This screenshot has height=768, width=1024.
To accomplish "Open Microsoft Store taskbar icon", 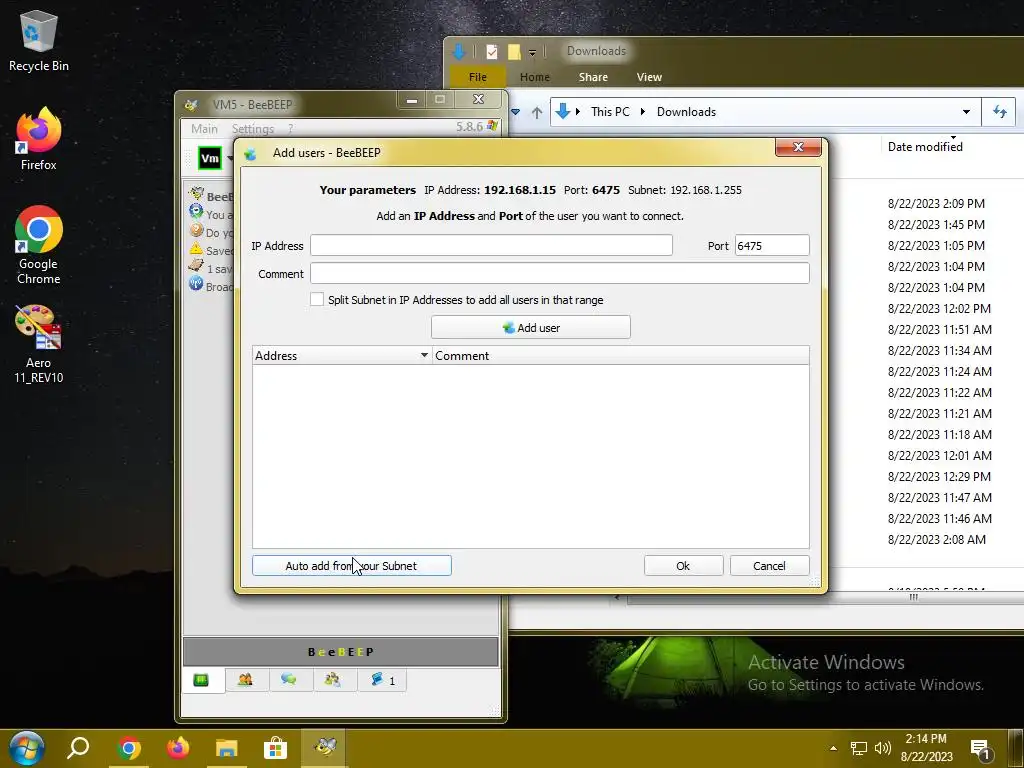I will [x=276, y=748].
